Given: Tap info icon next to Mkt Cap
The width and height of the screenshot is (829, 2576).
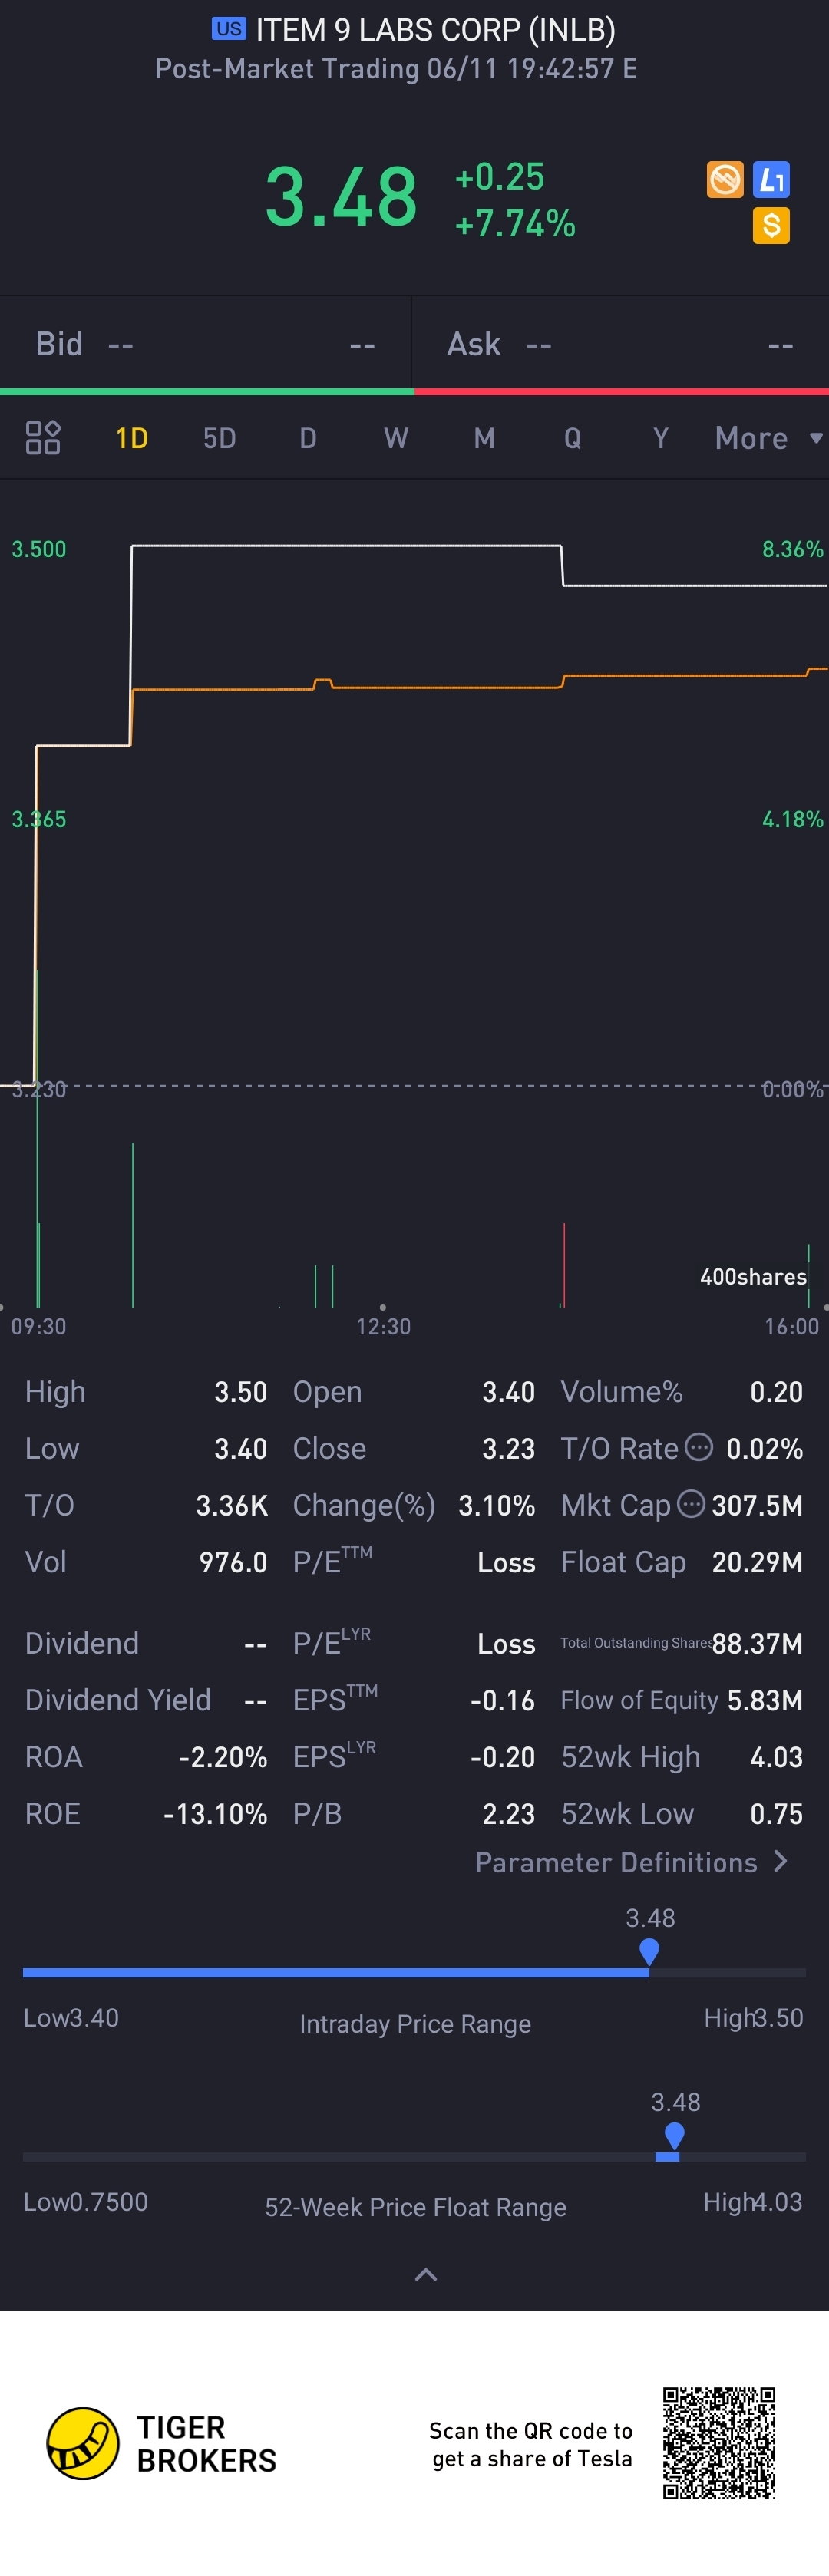Looking at the screenshot, I should click(x=691, y=1504).
